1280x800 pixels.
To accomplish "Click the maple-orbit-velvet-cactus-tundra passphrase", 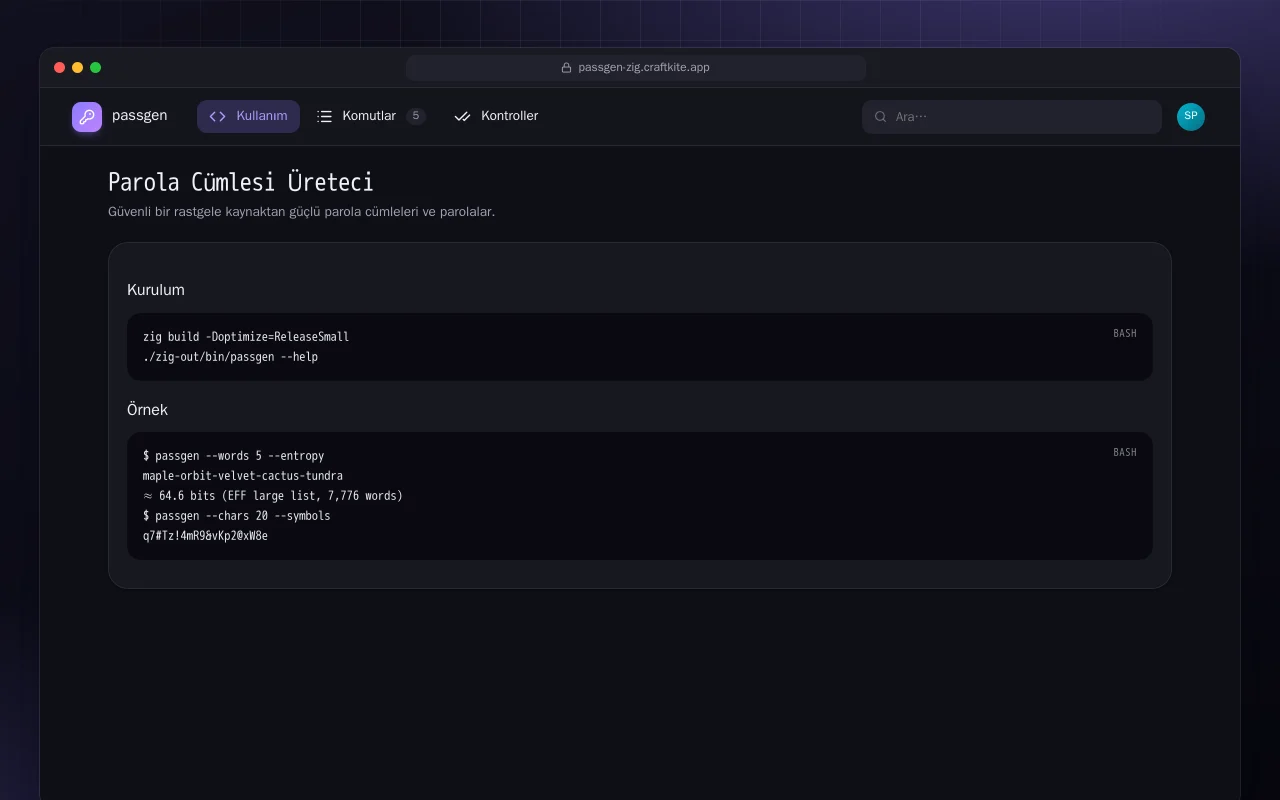I will pos(243,476).
